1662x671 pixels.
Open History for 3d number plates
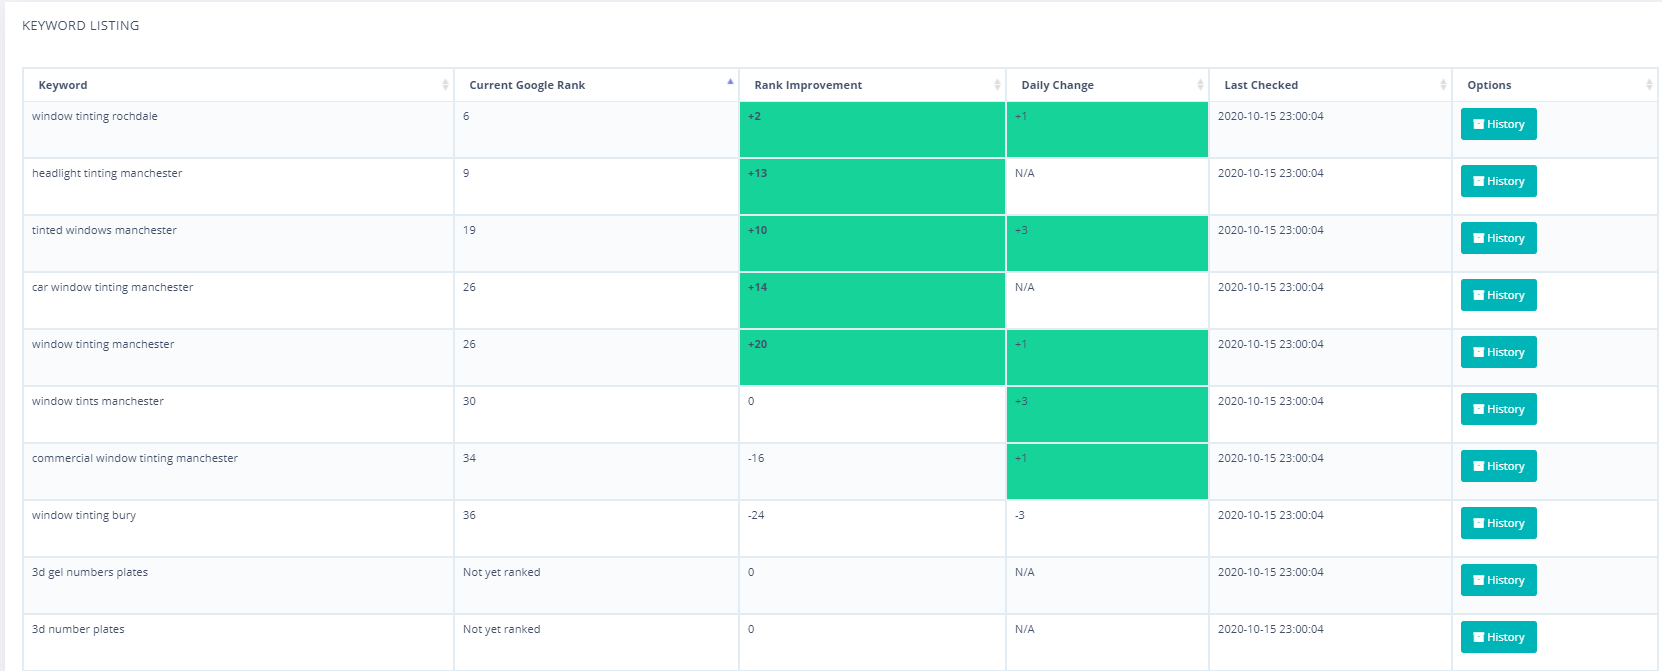point(1498,637)
